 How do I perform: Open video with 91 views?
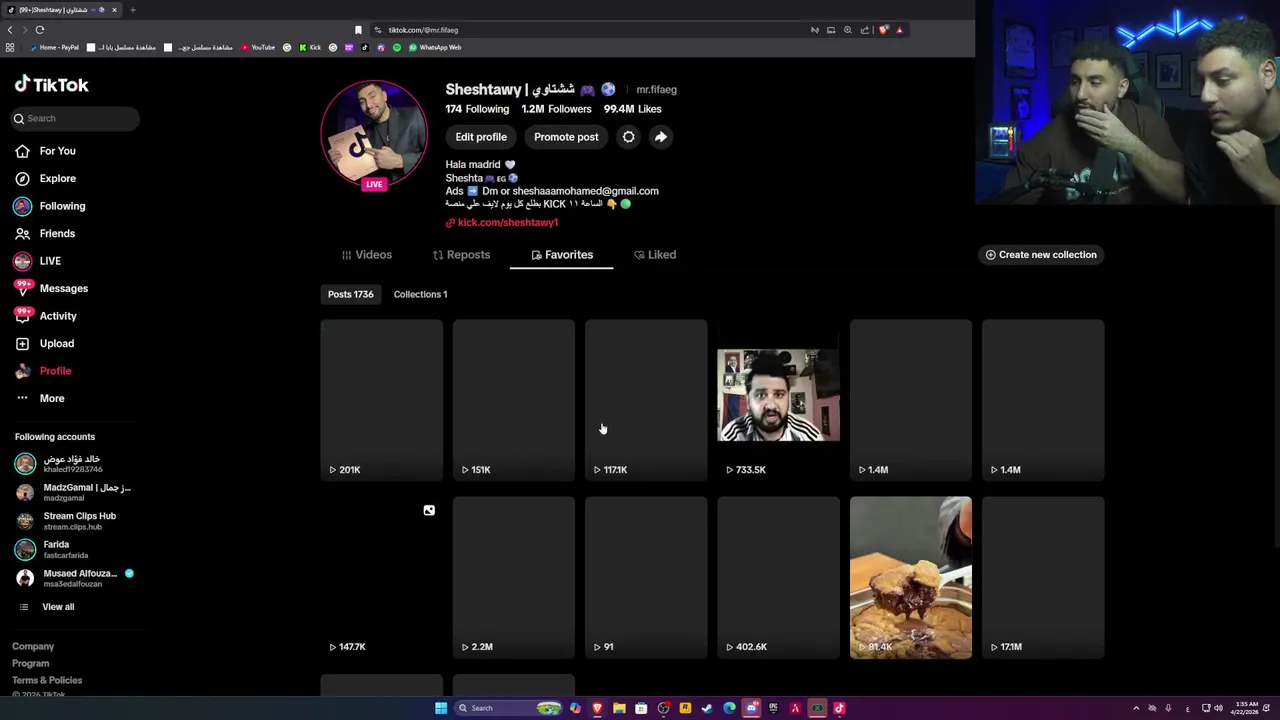point(646,578)
